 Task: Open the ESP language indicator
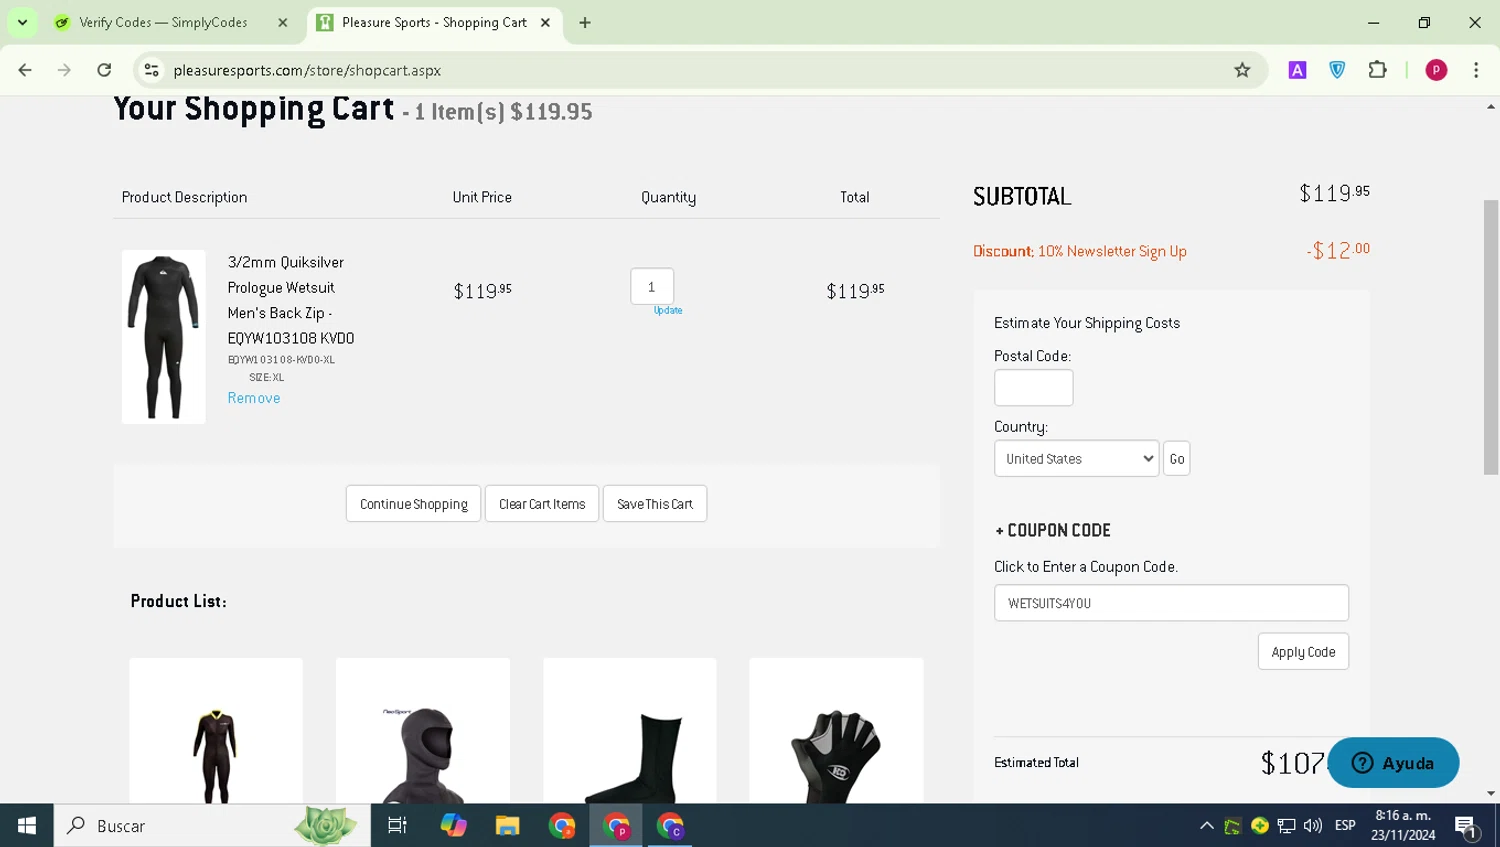click(x=1345, y=826)
